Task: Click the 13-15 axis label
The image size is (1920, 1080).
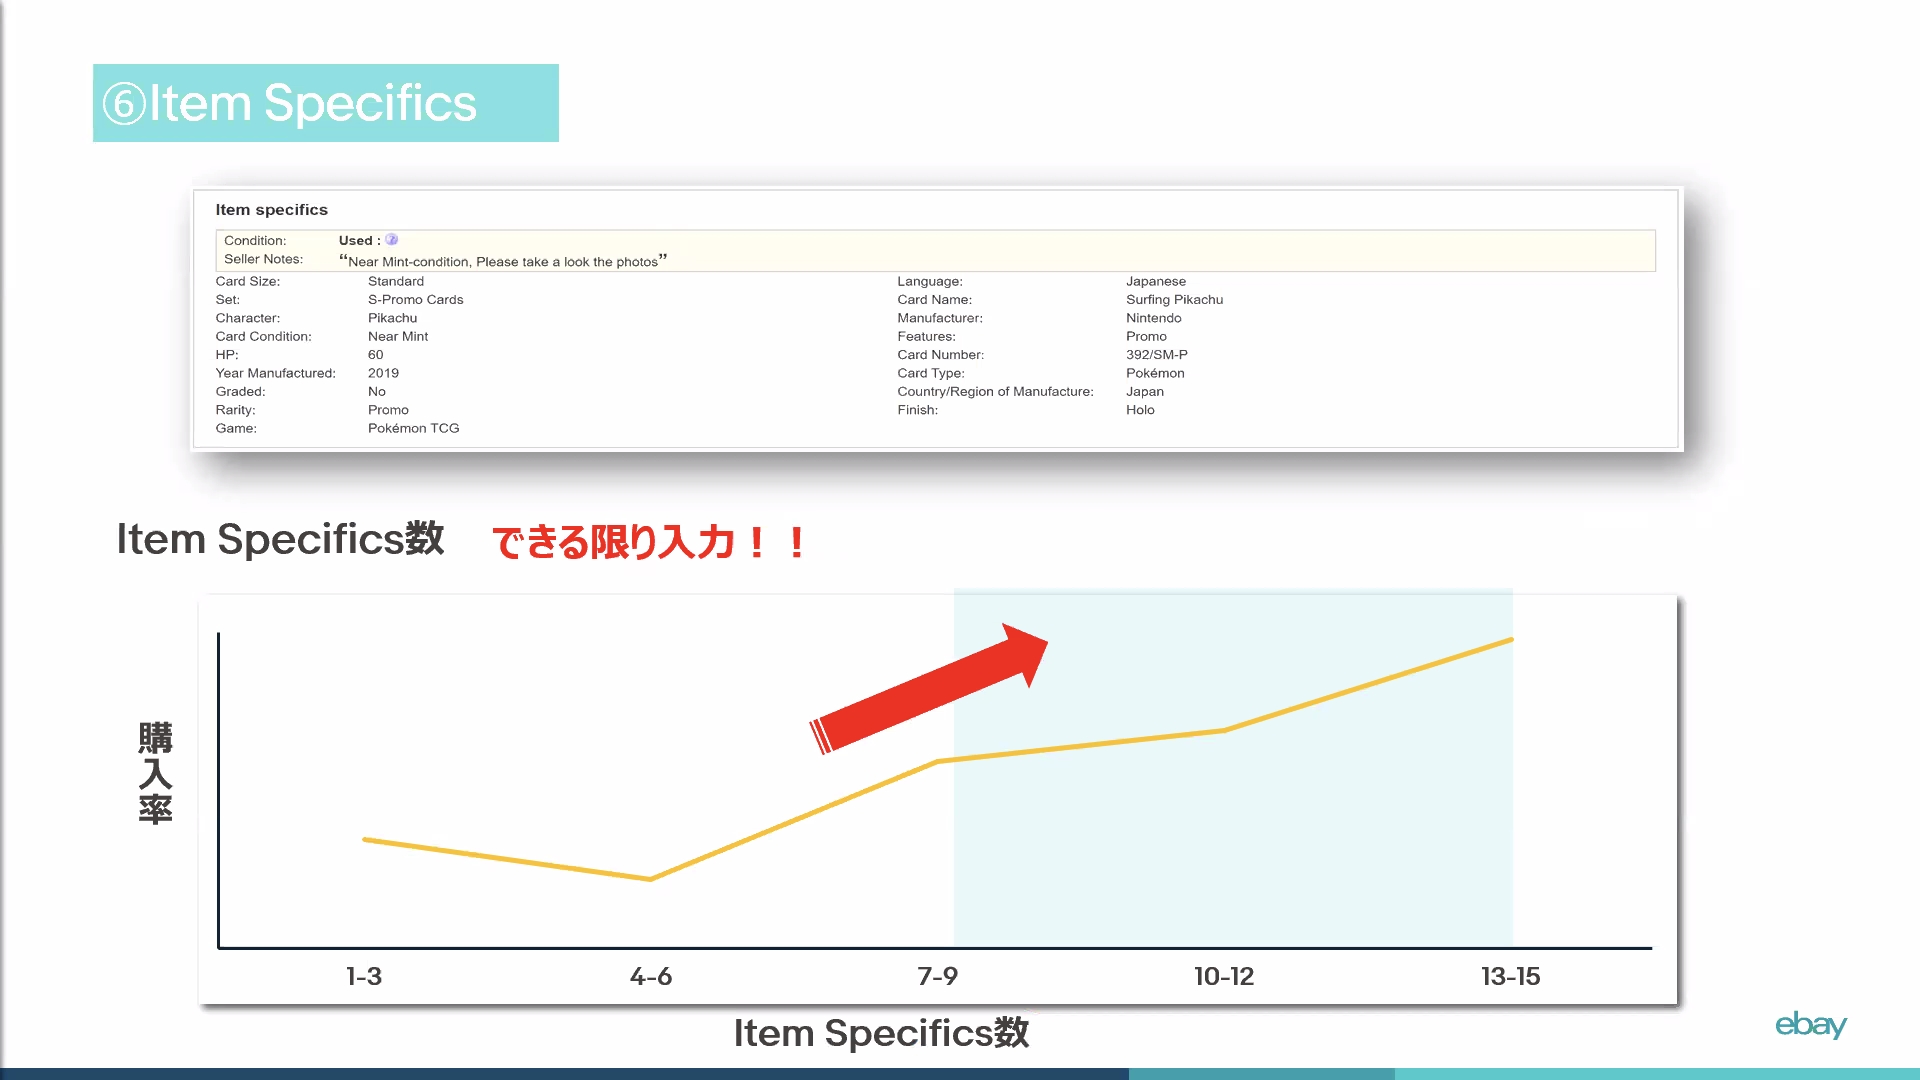Action: (1510, 976)
